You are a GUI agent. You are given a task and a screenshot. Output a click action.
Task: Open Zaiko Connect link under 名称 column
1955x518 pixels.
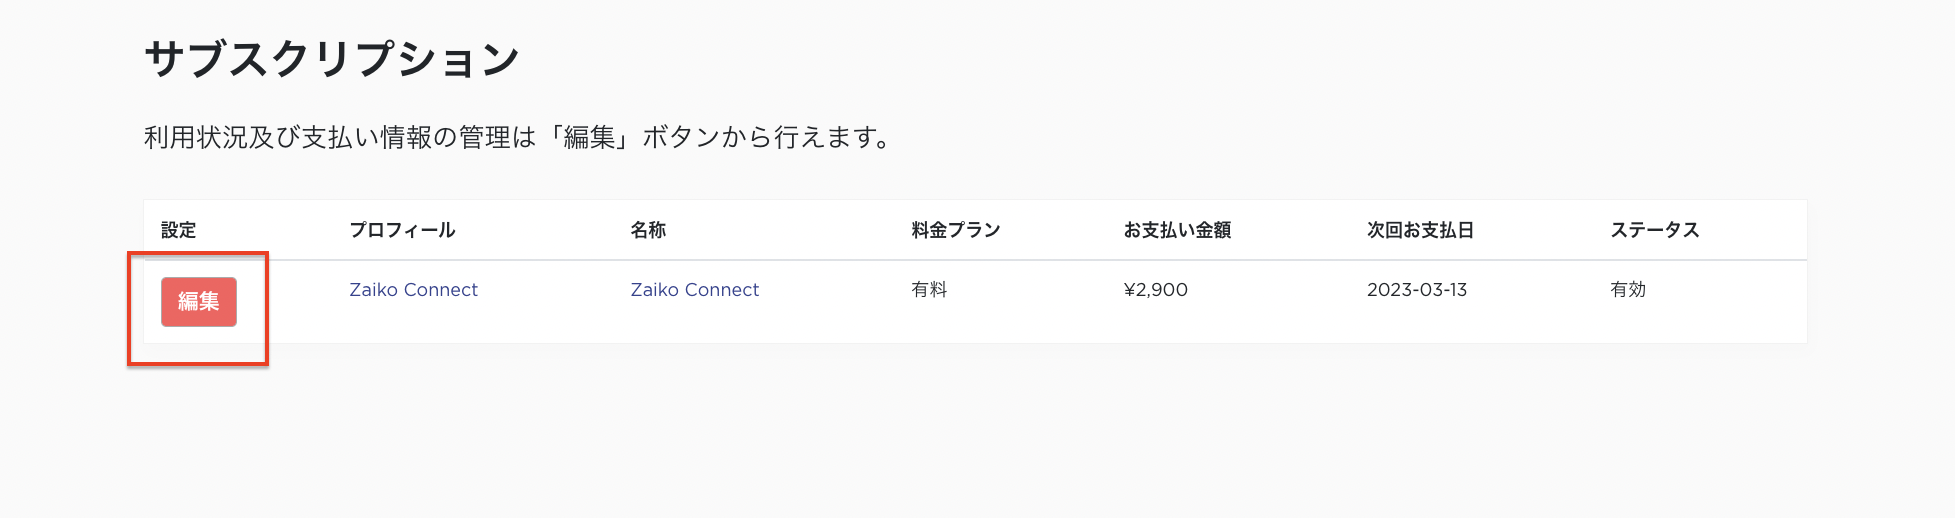coord(694,290)
